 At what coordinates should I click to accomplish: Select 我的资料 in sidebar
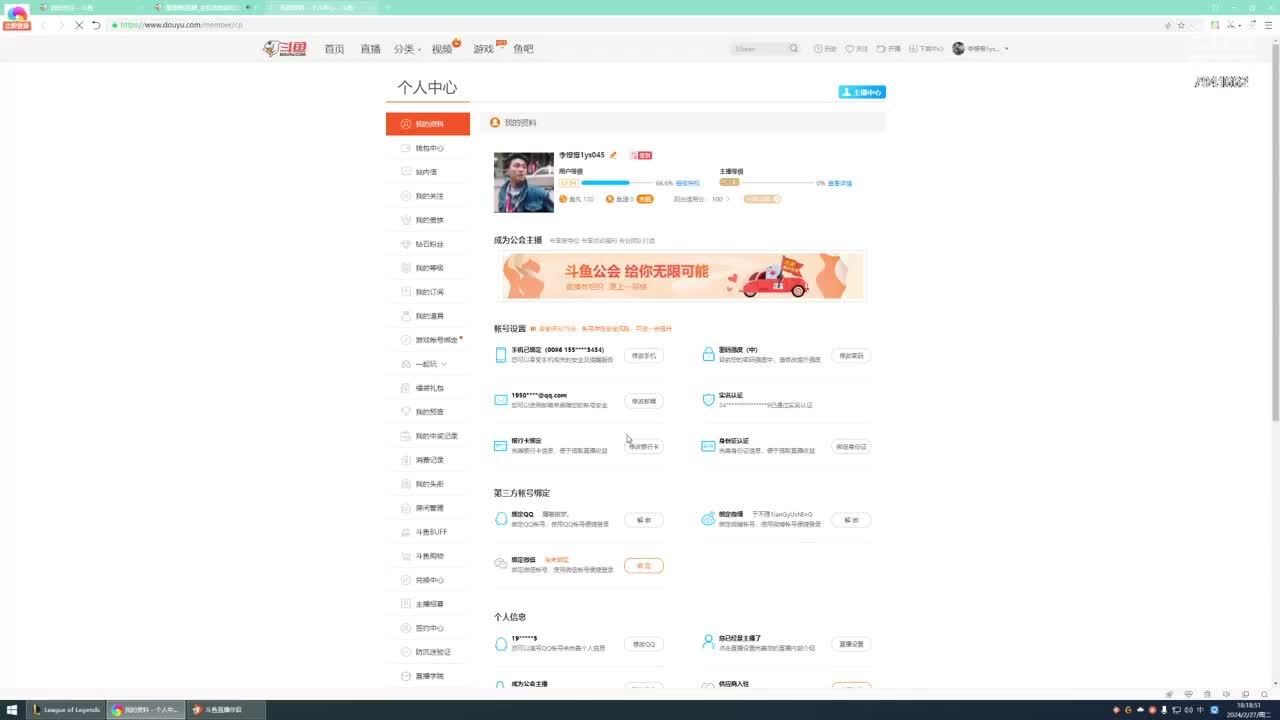(428, 124)
